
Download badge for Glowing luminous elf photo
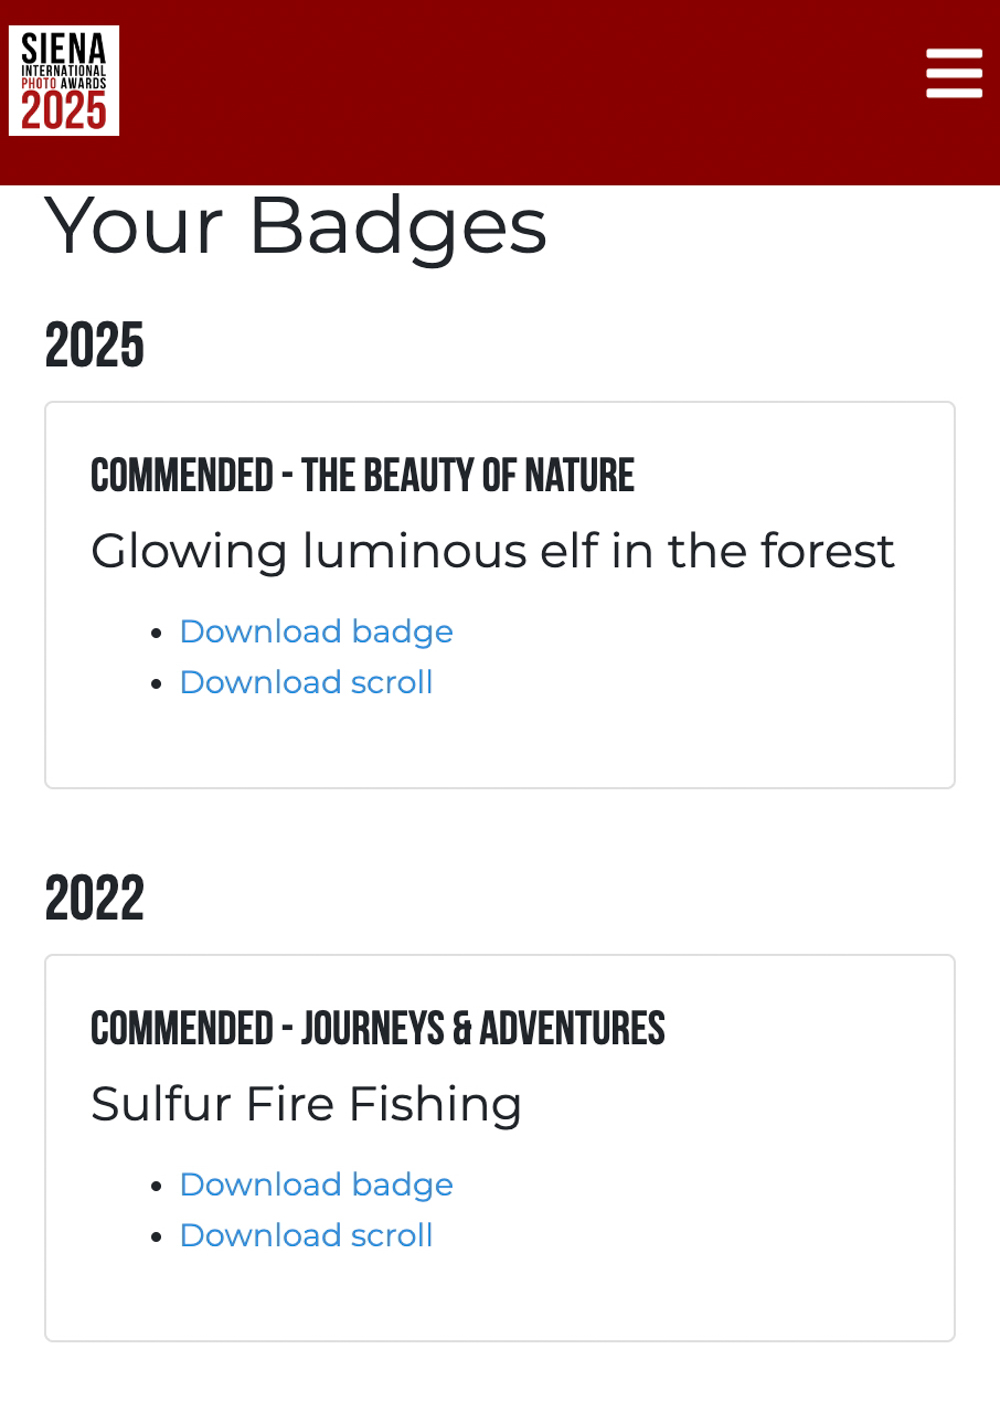click(x=316, y=632)
